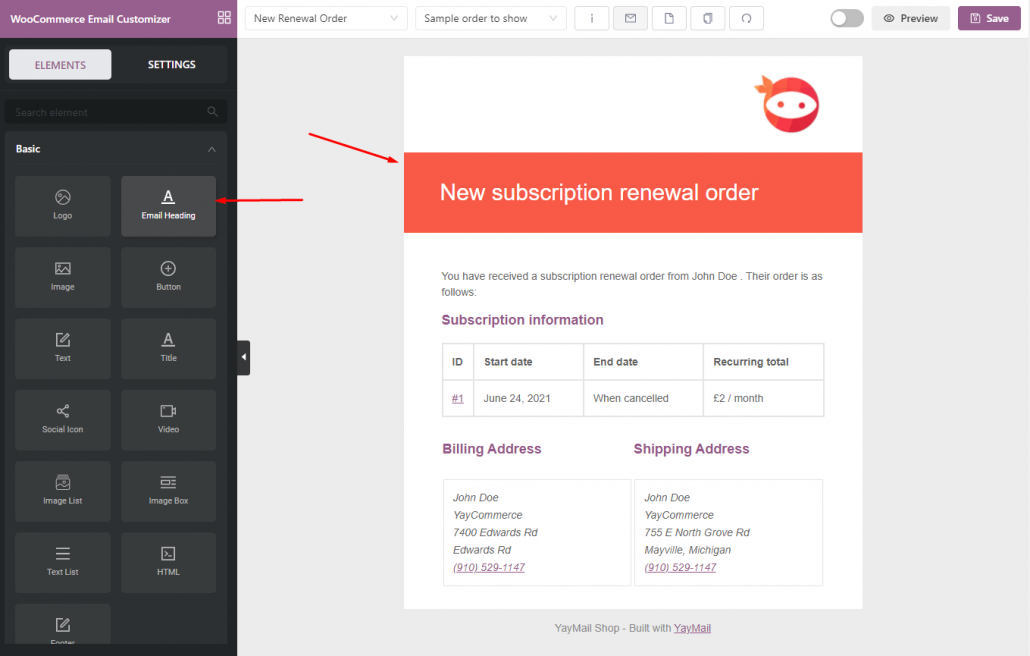Click the 'Recurring total' column header
1030x656 pixels.
tap(763, 362)
